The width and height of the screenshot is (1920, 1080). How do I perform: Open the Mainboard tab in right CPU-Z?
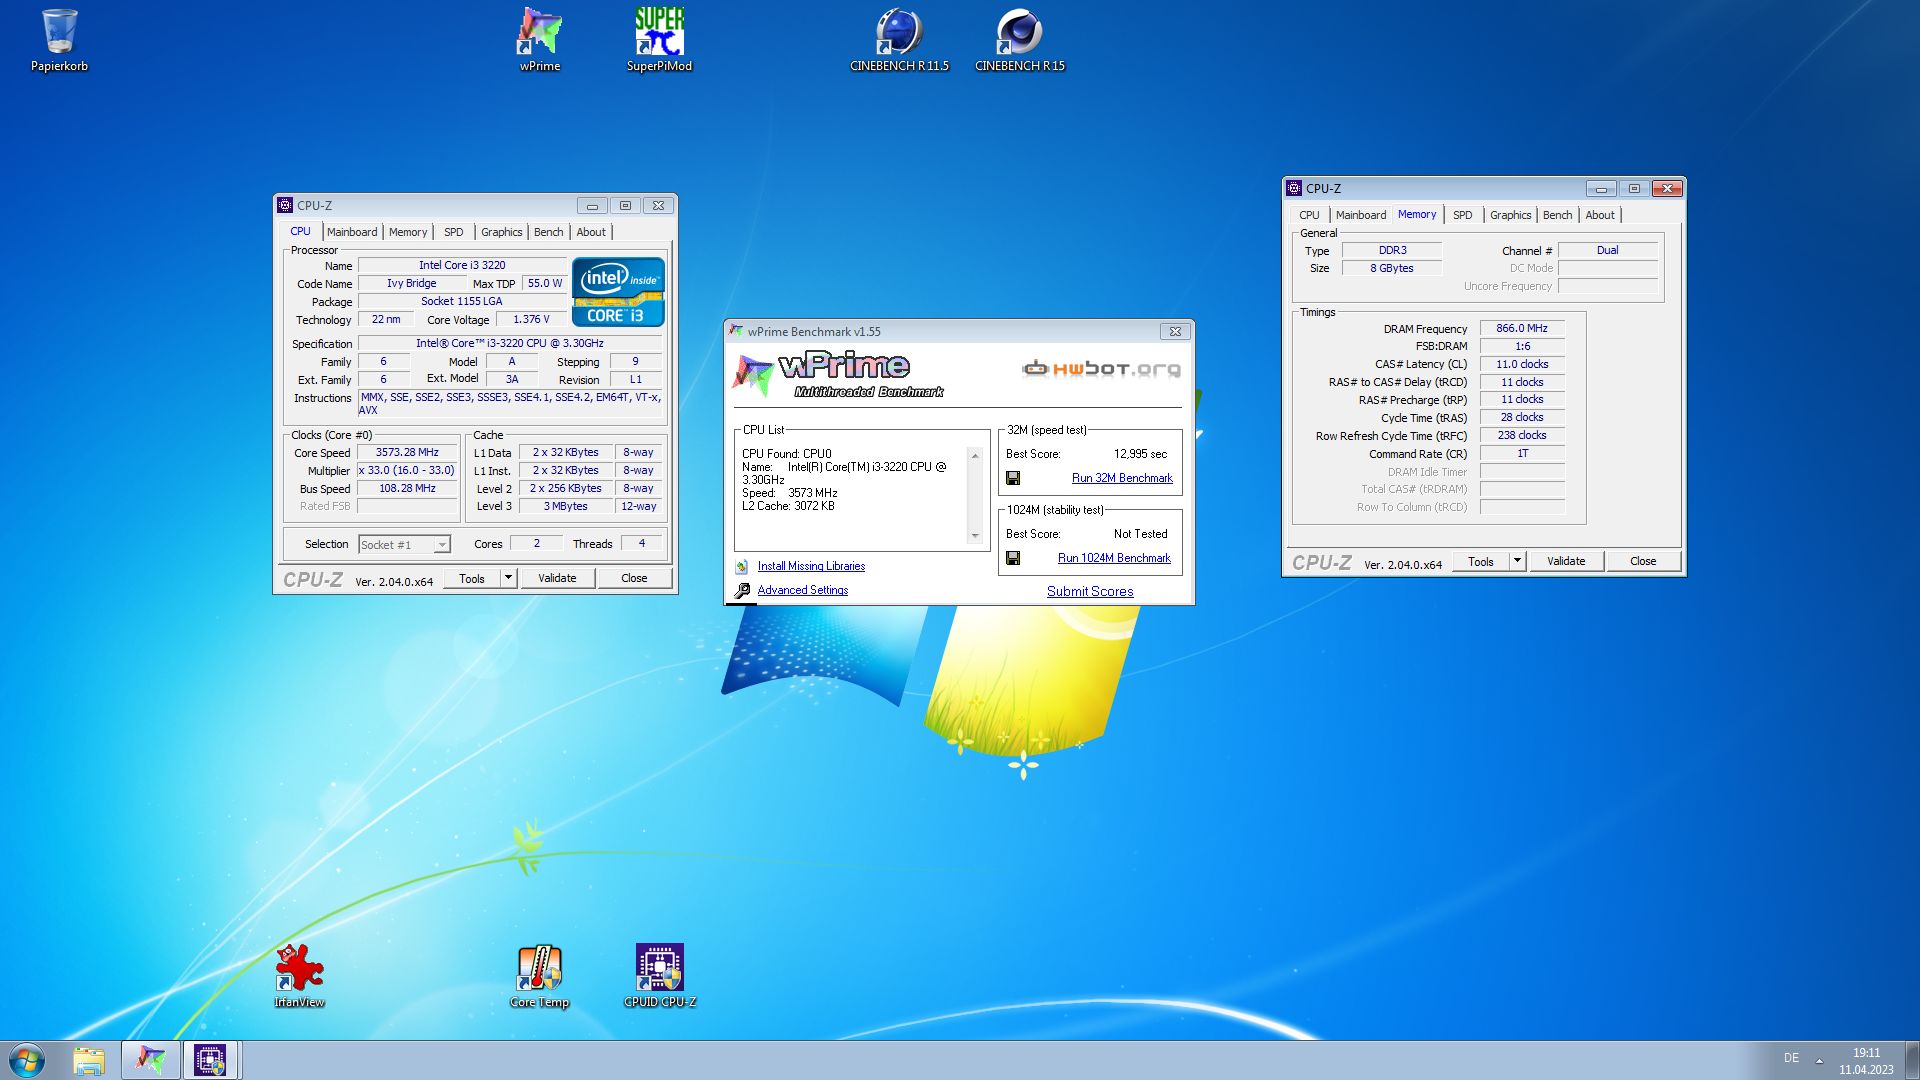pos(1361,215)
